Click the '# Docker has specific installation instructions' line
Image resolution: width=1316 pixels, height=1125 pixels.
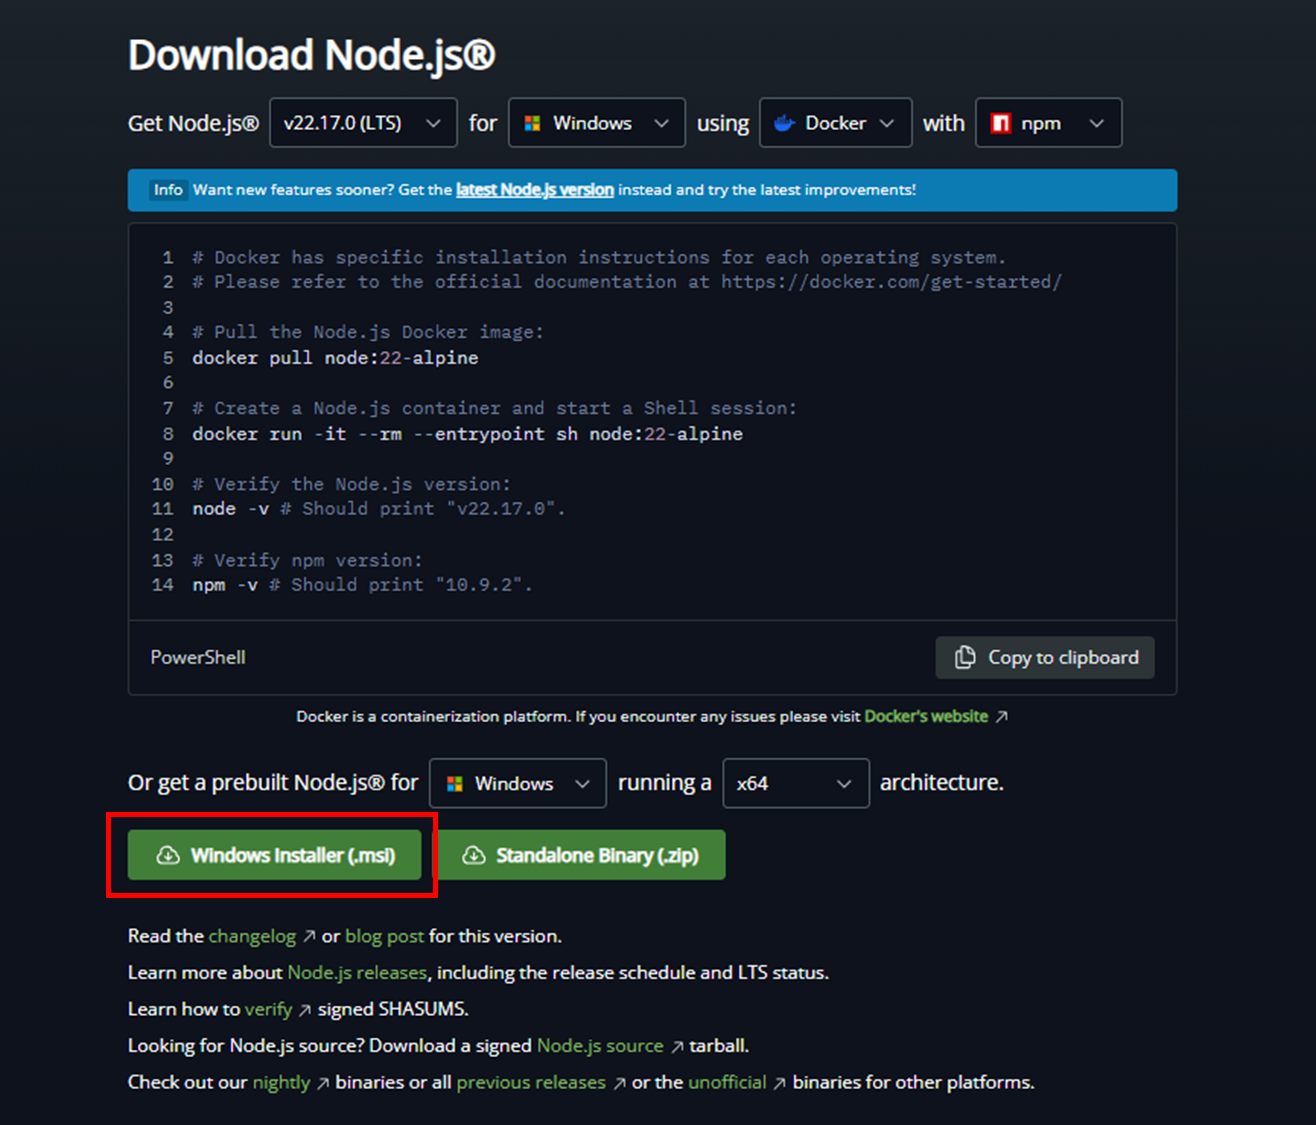point(599,257)
